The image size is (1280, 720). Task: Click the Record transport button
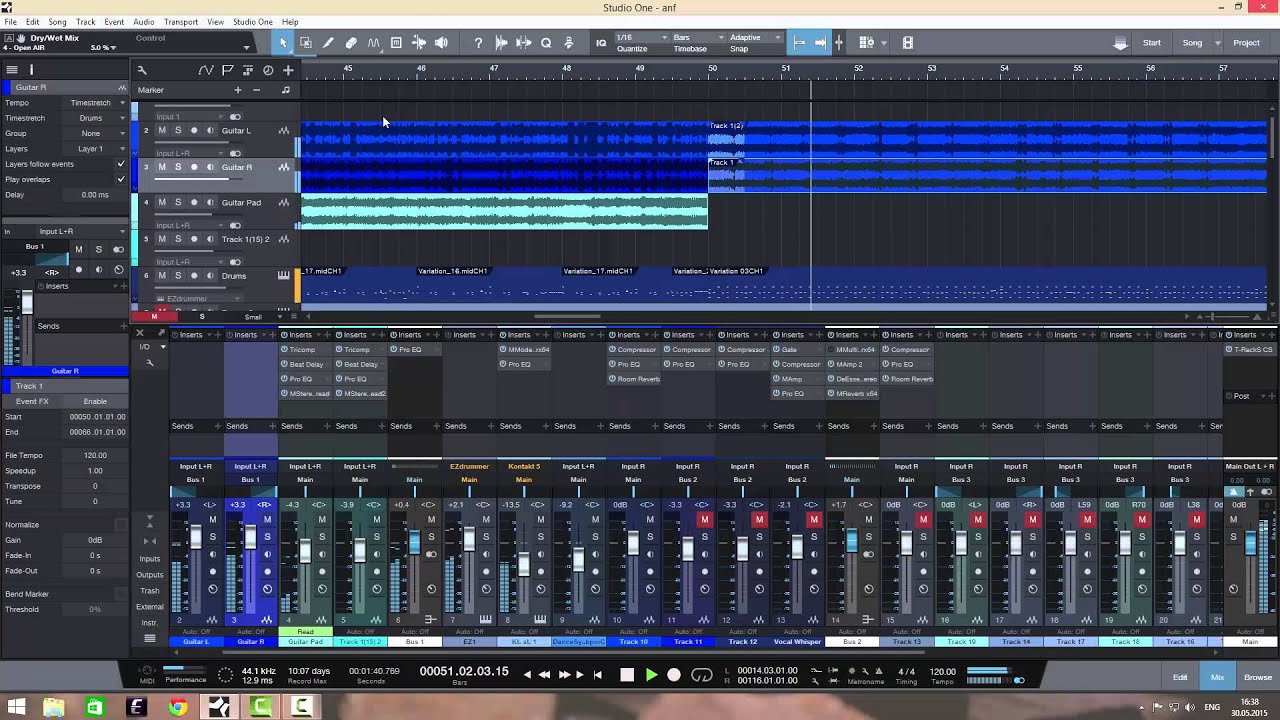[x=674, y=675]
